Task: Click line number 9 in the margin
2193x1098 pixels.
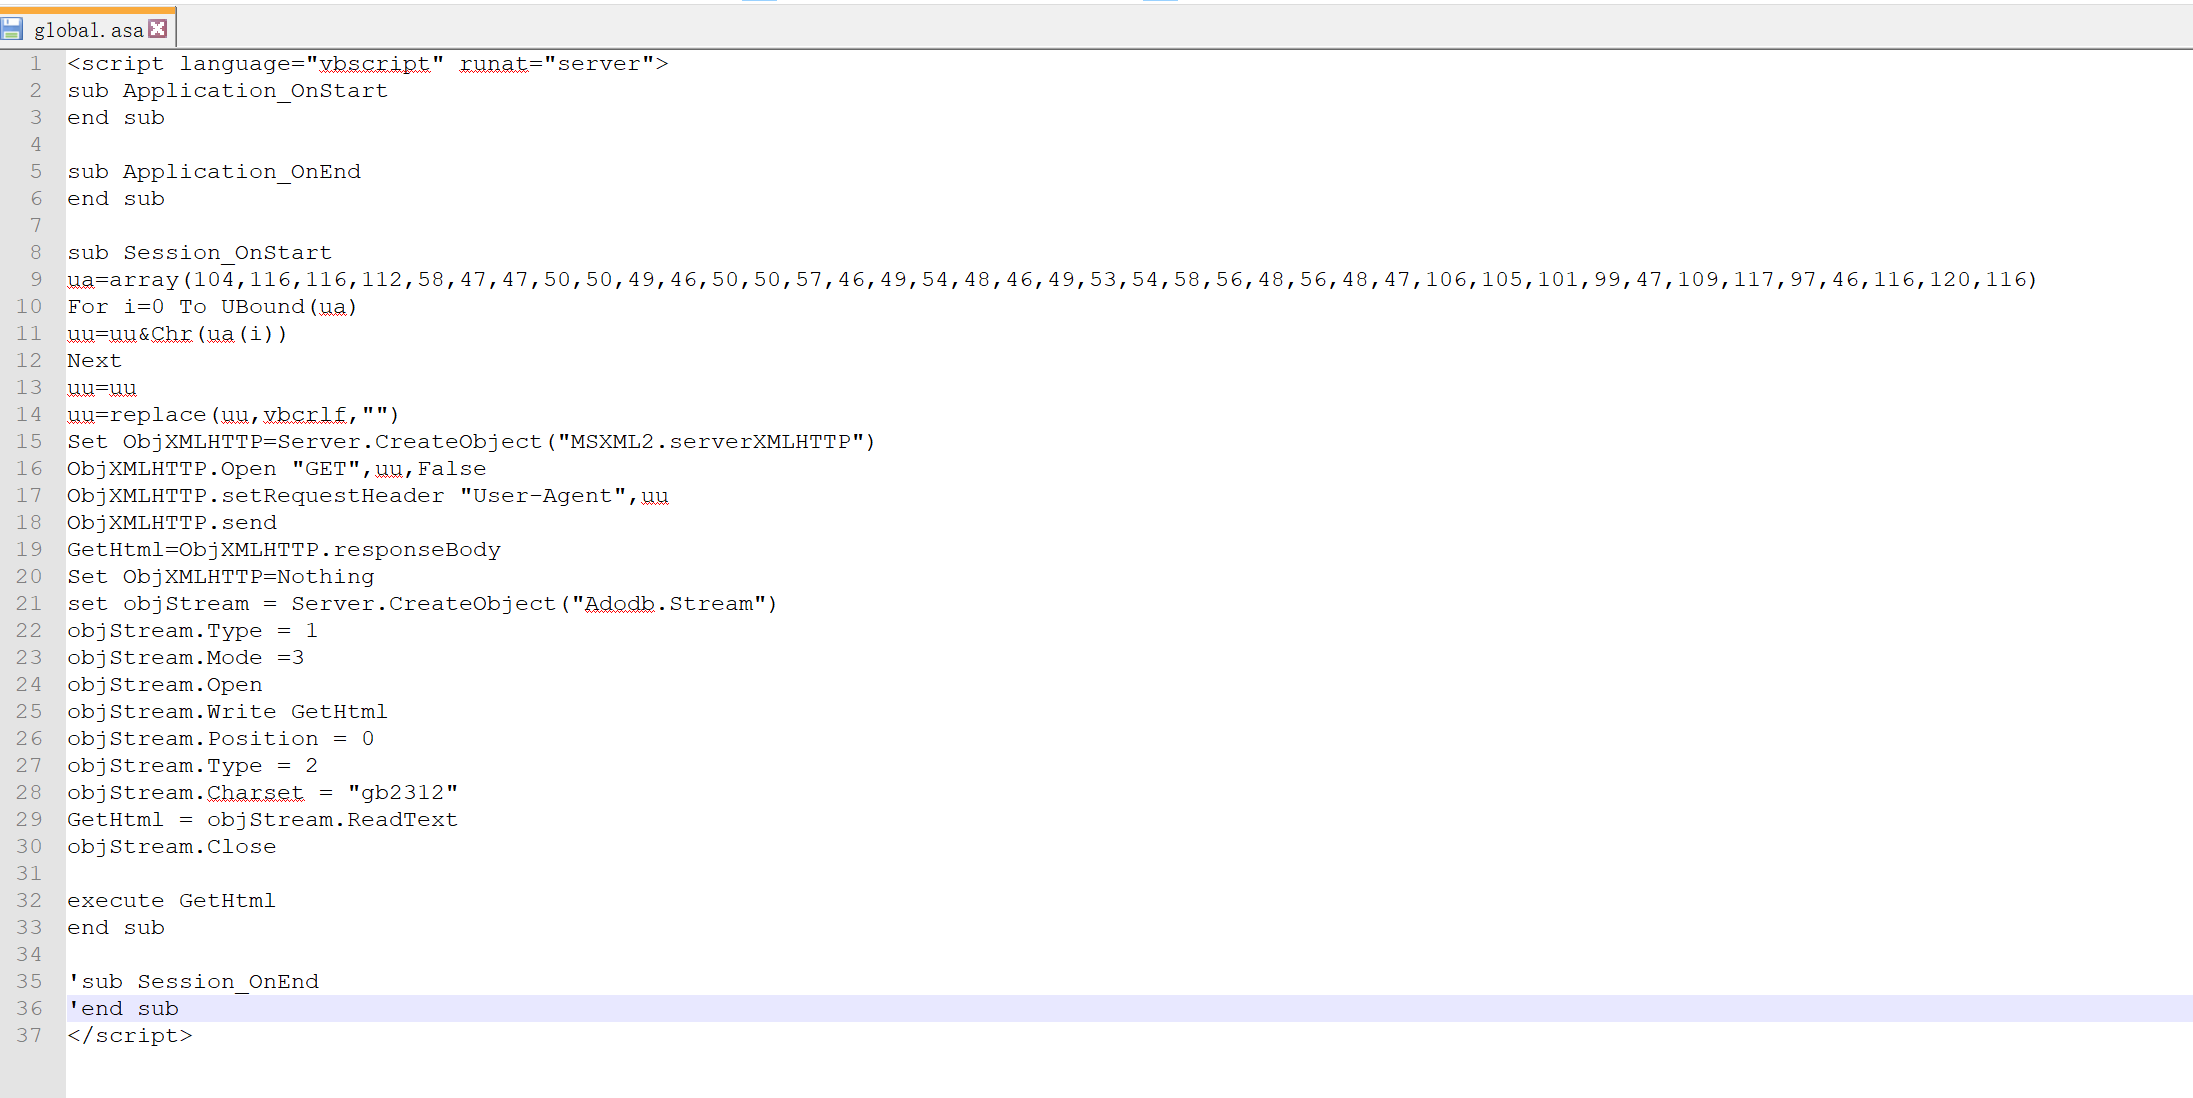Action: coord(36,280)
